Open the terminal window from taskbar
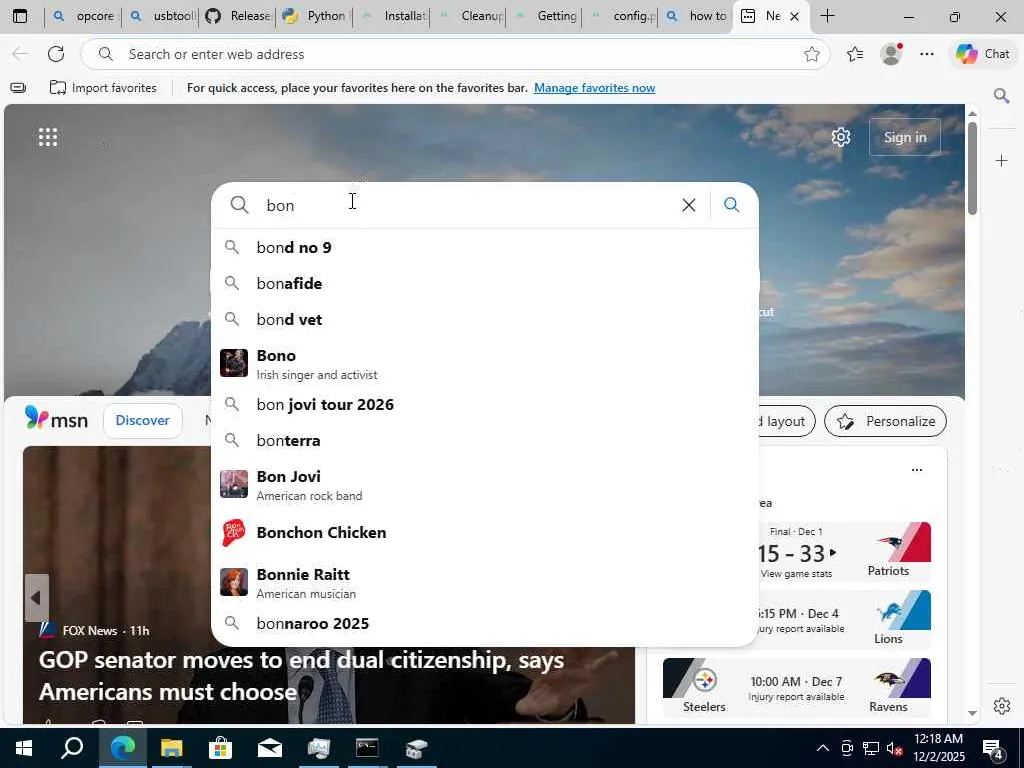This screenshot has height=768, width=1024. click(367, 748)
